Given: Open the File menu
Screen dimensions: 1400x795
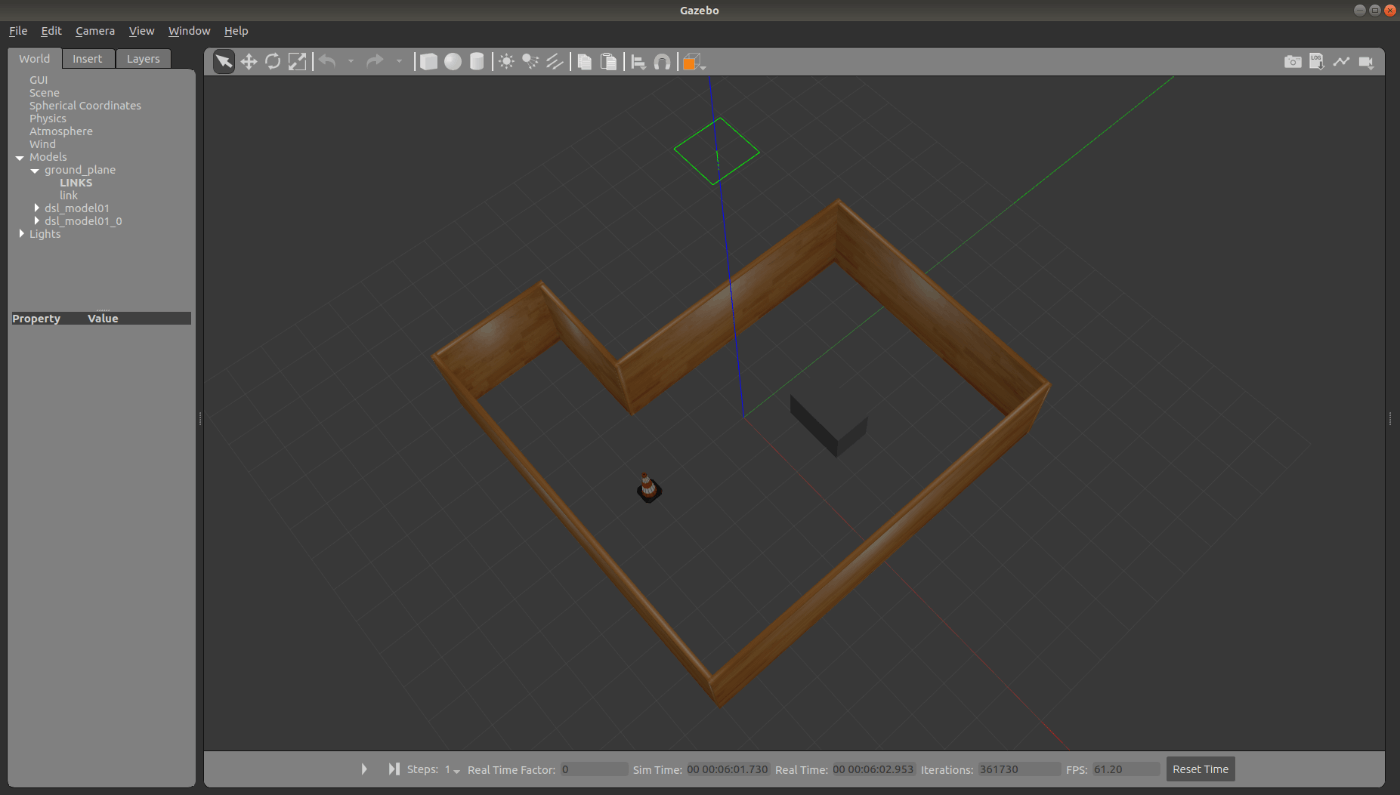Looking at the screenshot, I should click(x=18, y=31).
